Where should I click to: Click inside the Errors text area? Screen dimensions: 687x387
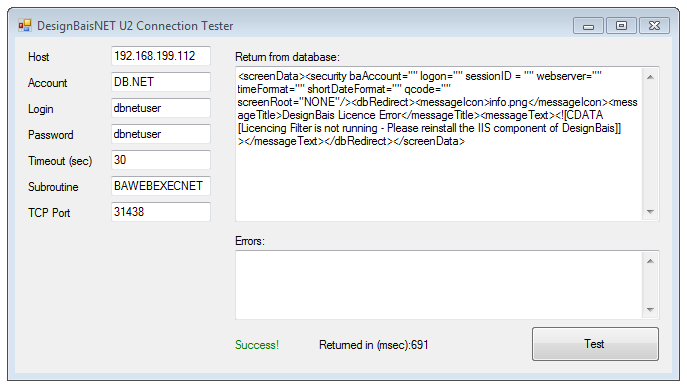pos(439,285)
